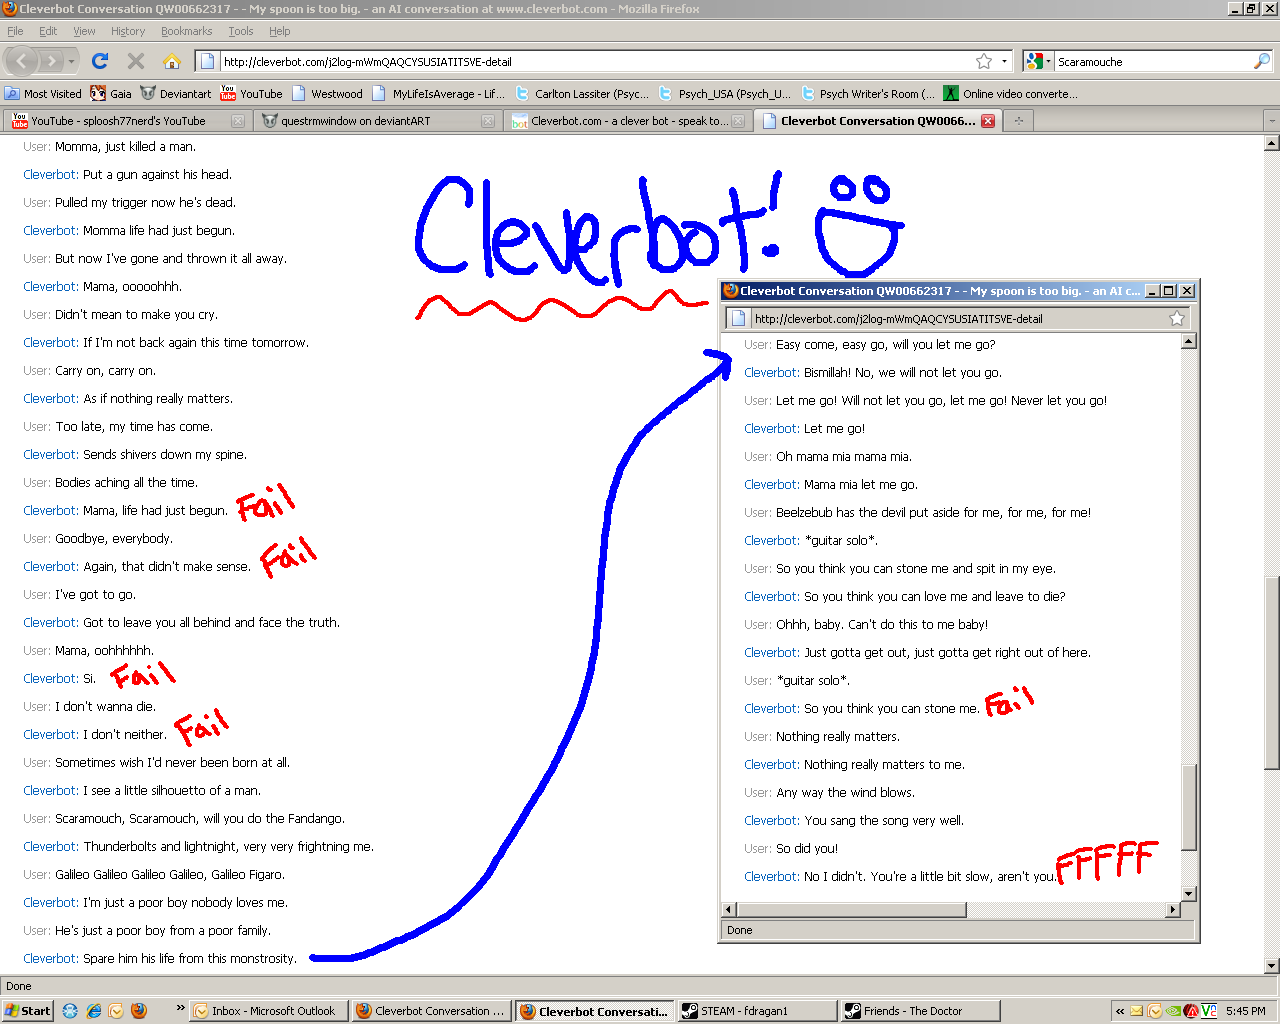Click the page icon in popup address bar

point(739,318)
